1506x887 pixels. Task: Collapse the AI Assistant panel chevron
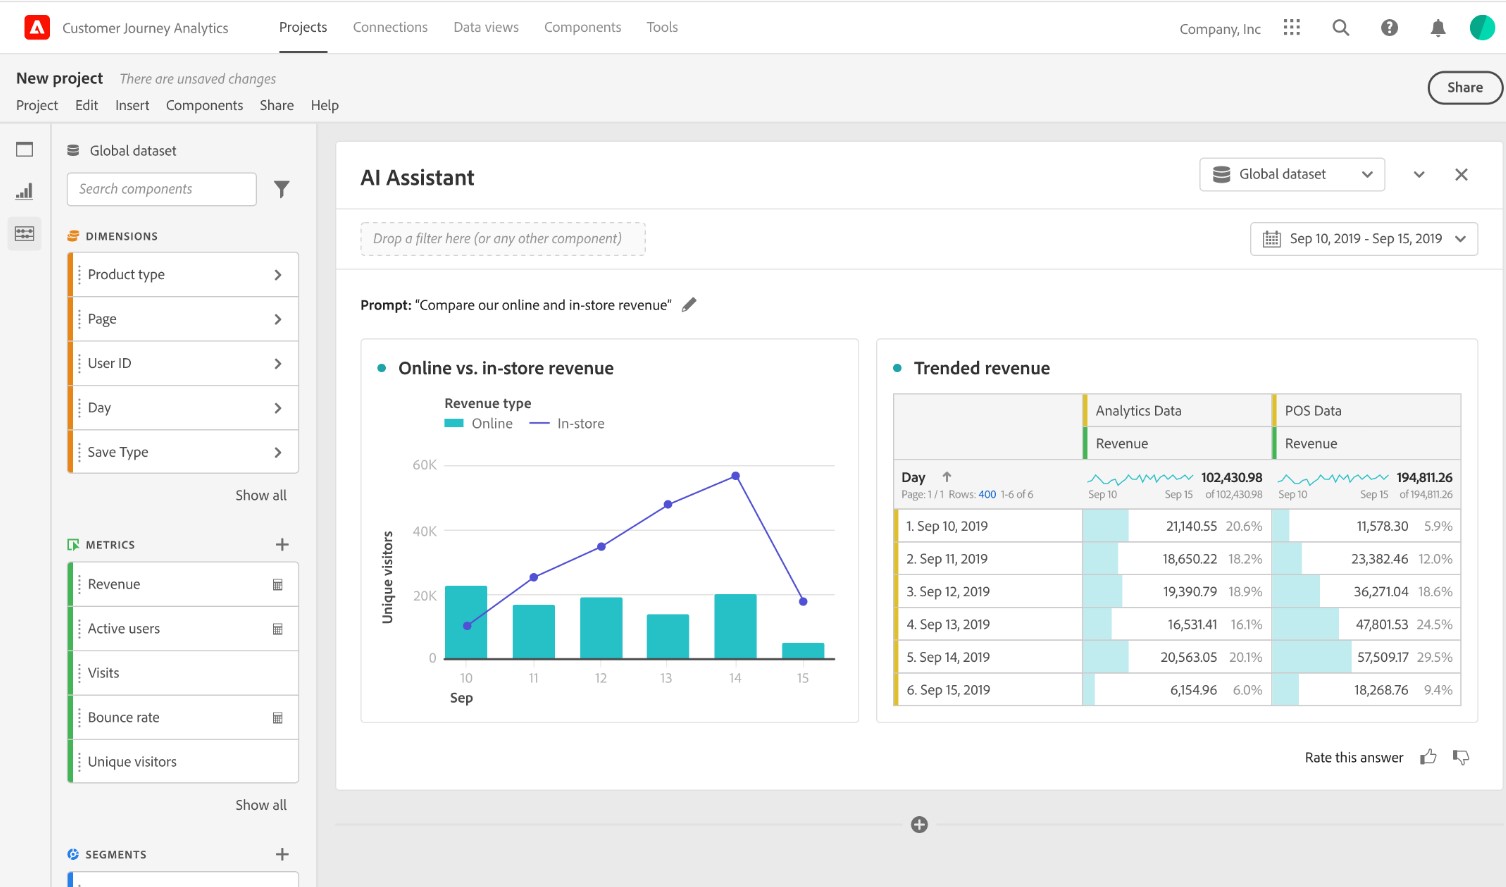click(x=1419, y=175)
